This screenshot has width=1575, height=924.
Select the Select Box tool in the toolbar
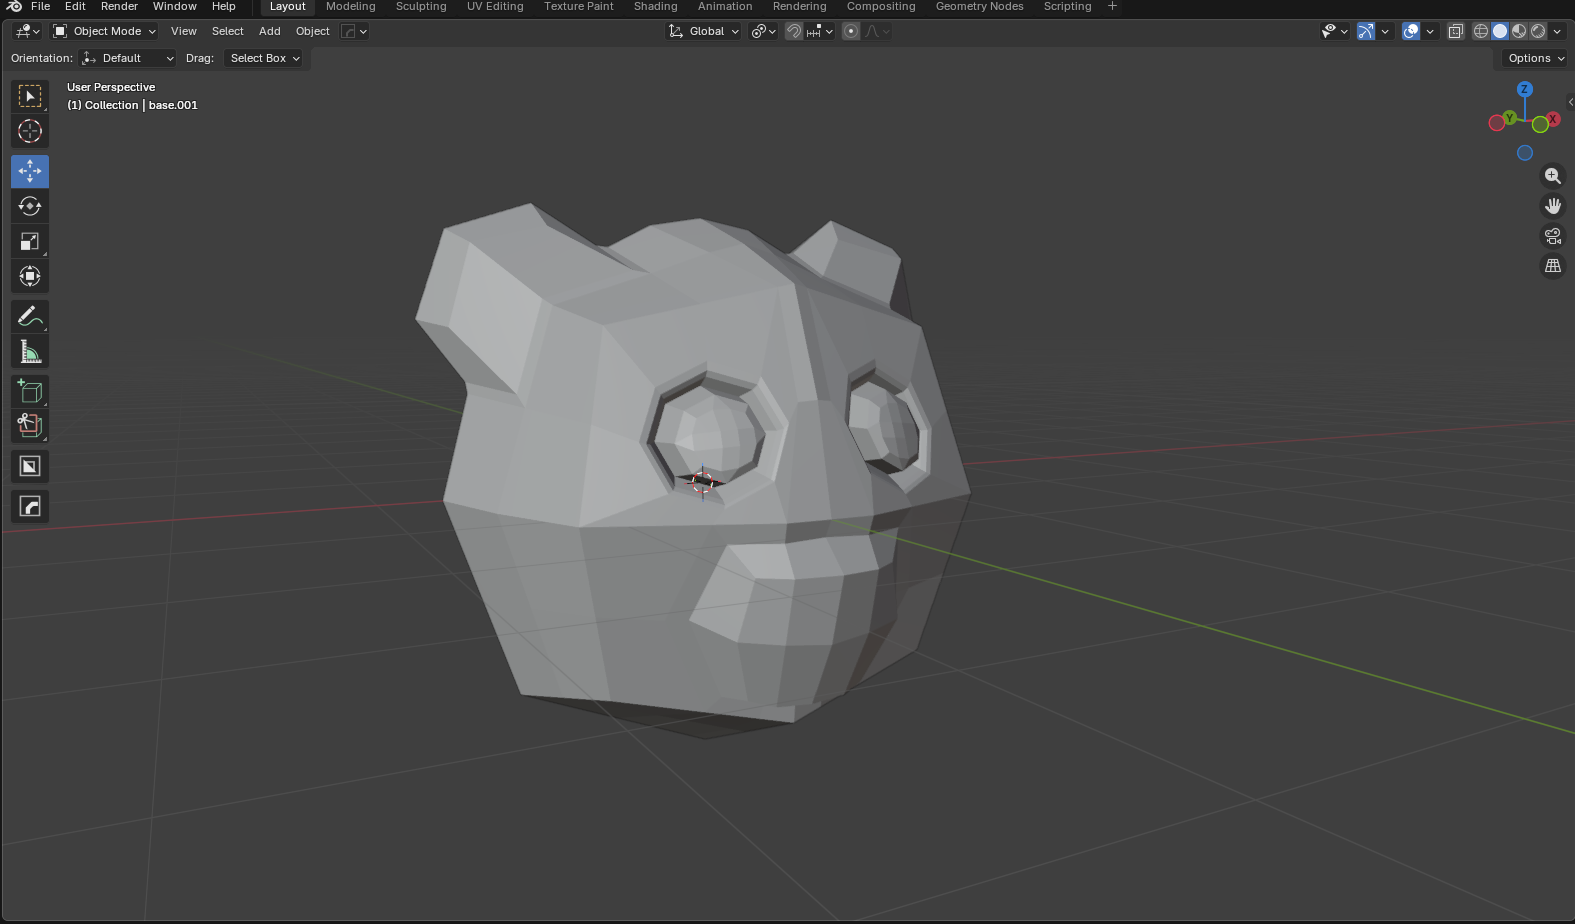pos(30,96)
